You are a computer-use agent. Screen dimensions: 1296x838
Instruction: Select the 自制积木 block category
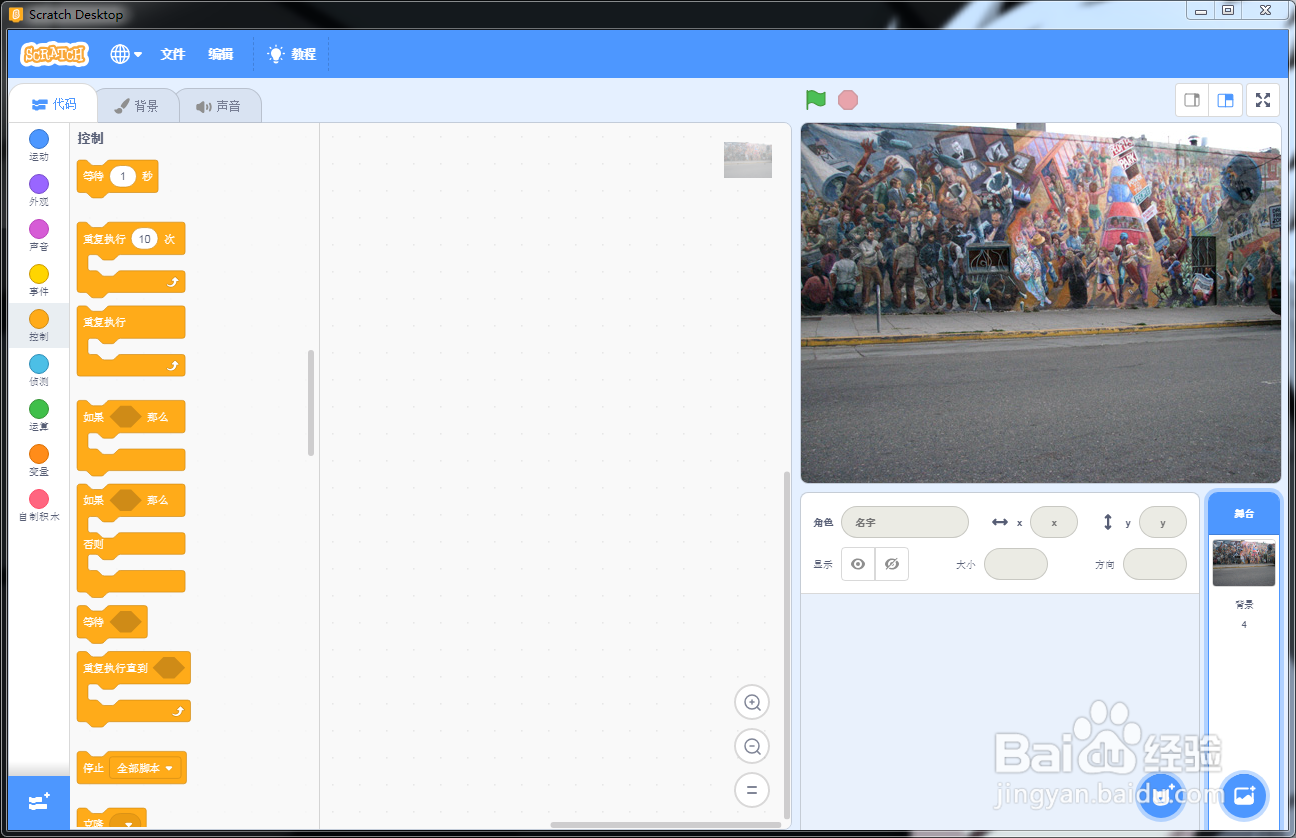pyautogui.click(x=38, y=505)
